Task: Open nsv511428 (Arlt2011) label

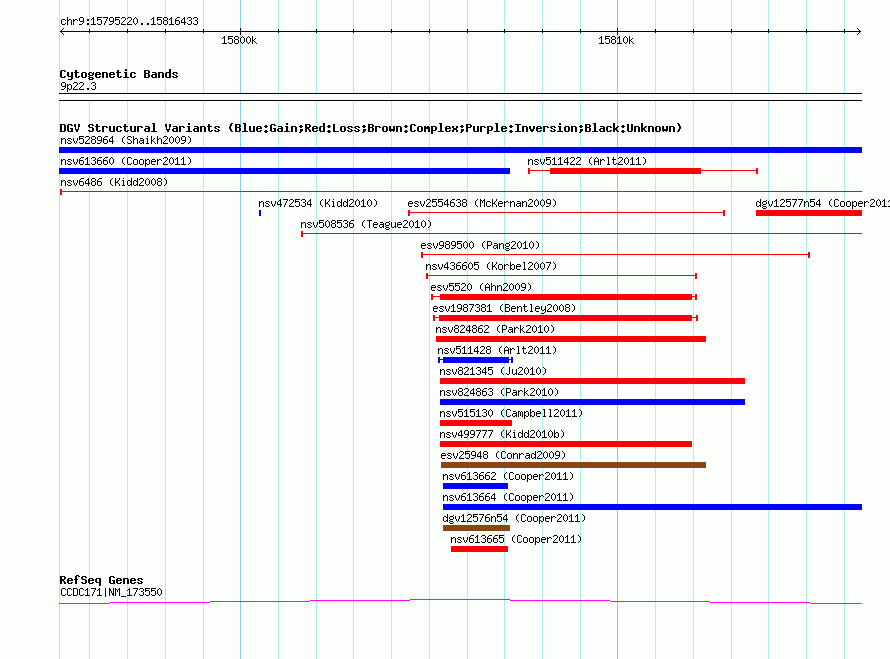Action: tap(497, 350)
